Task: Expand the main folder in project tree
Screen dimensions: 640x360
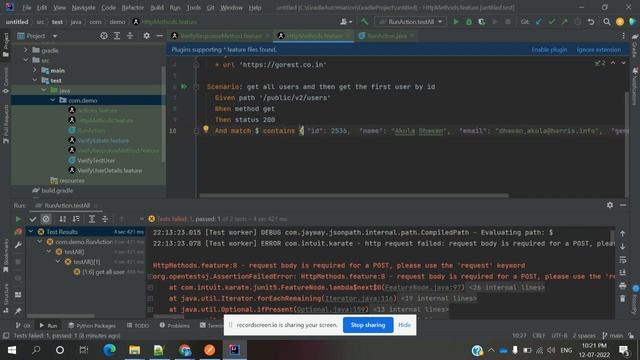Action: [x=35, y=70]
